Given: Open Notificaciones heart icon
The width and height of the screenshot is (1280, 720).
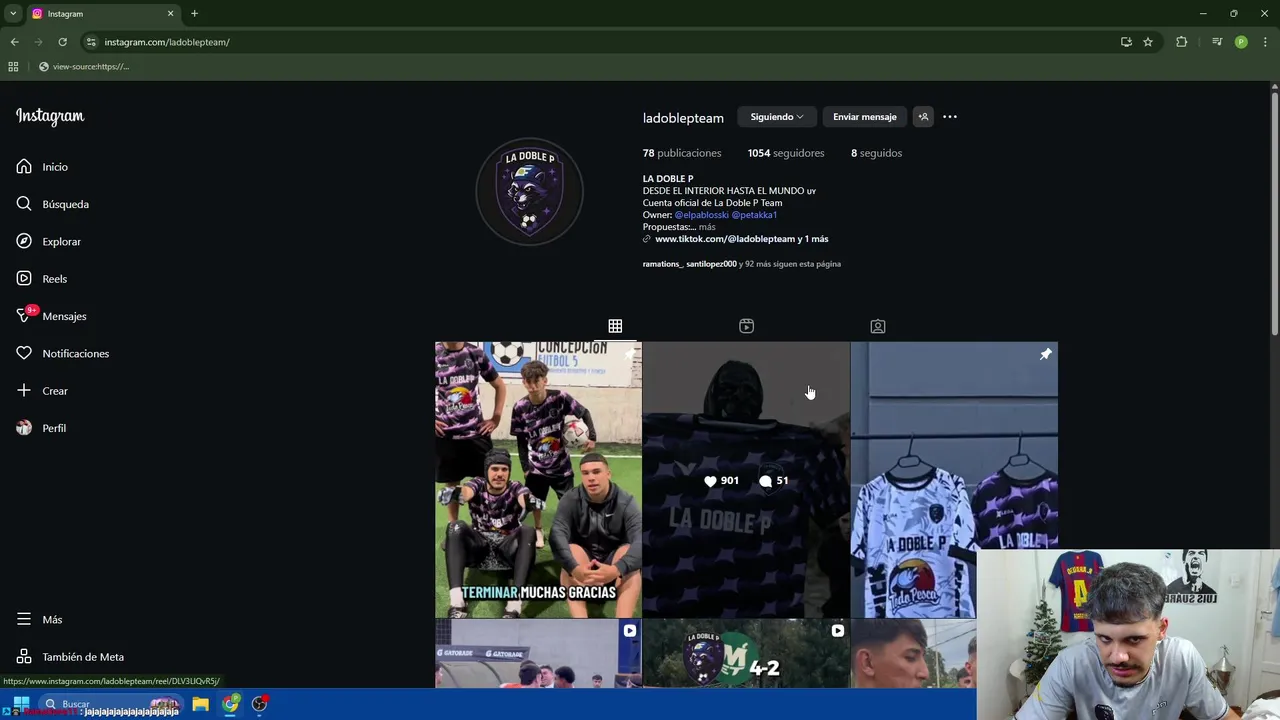Looking at the screenshot, I should [x=24, y=353].
